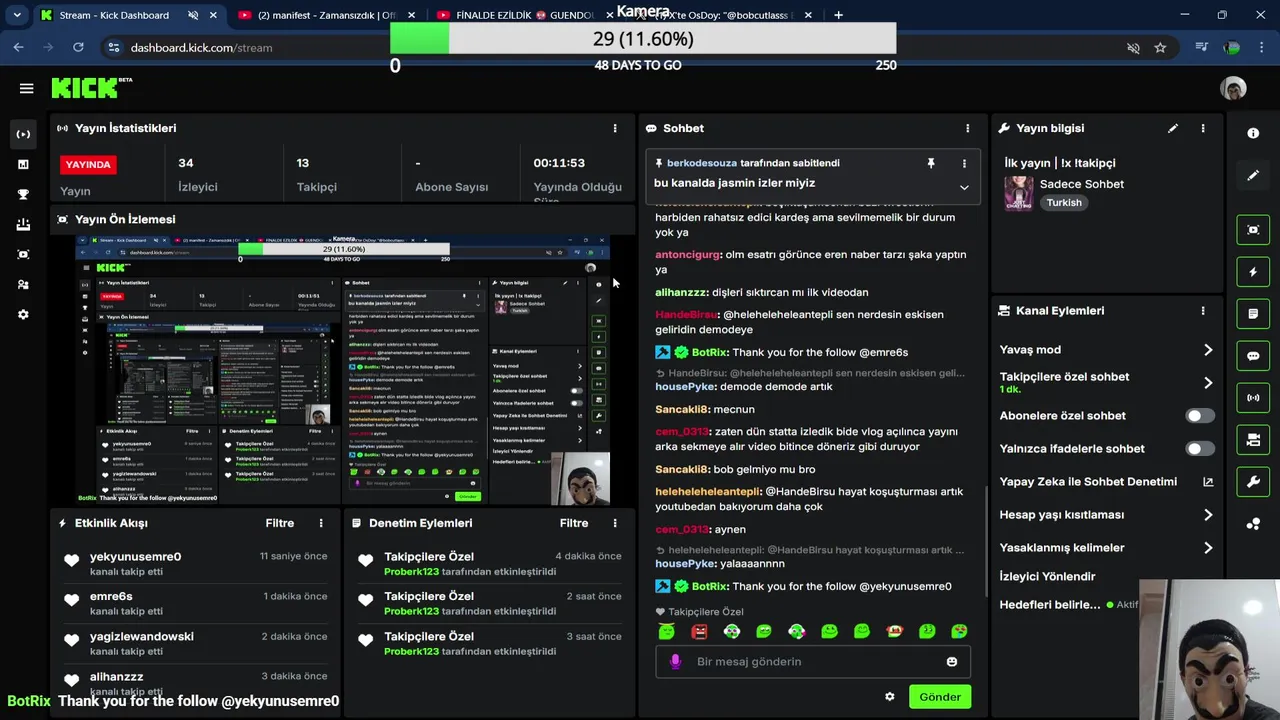Toggle the wrench stream info icon in right sidebar

click(x=1253, y=482)
